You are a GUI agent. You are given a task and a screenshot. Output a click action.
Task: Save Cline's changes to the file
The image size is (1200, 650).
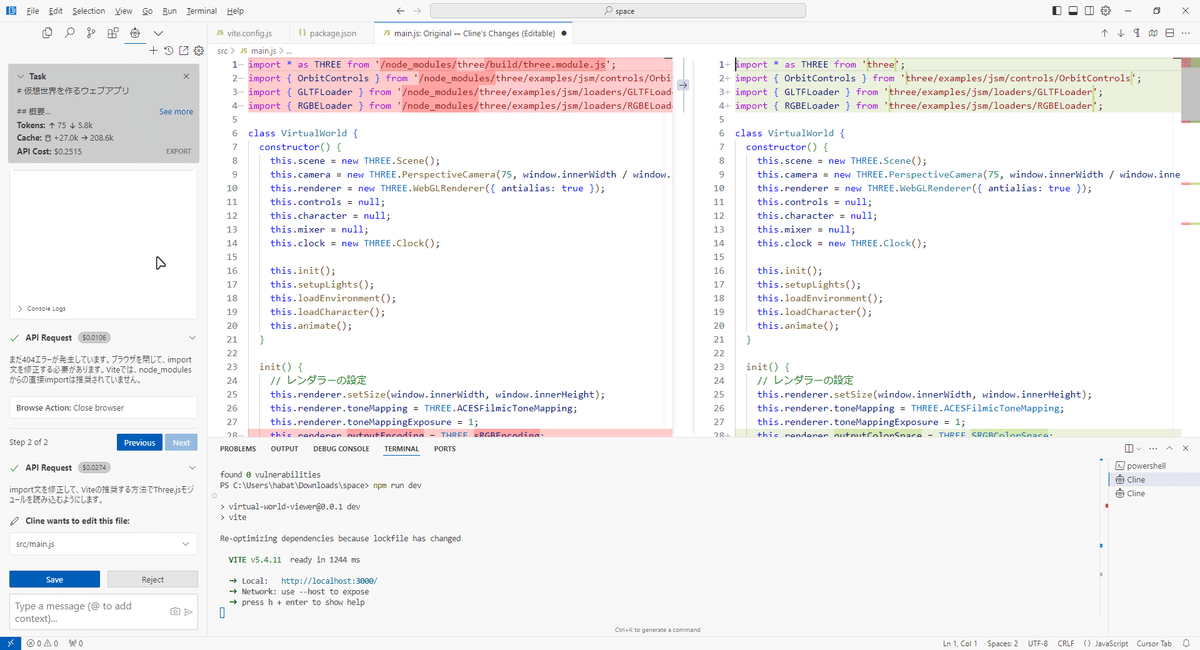54,579
